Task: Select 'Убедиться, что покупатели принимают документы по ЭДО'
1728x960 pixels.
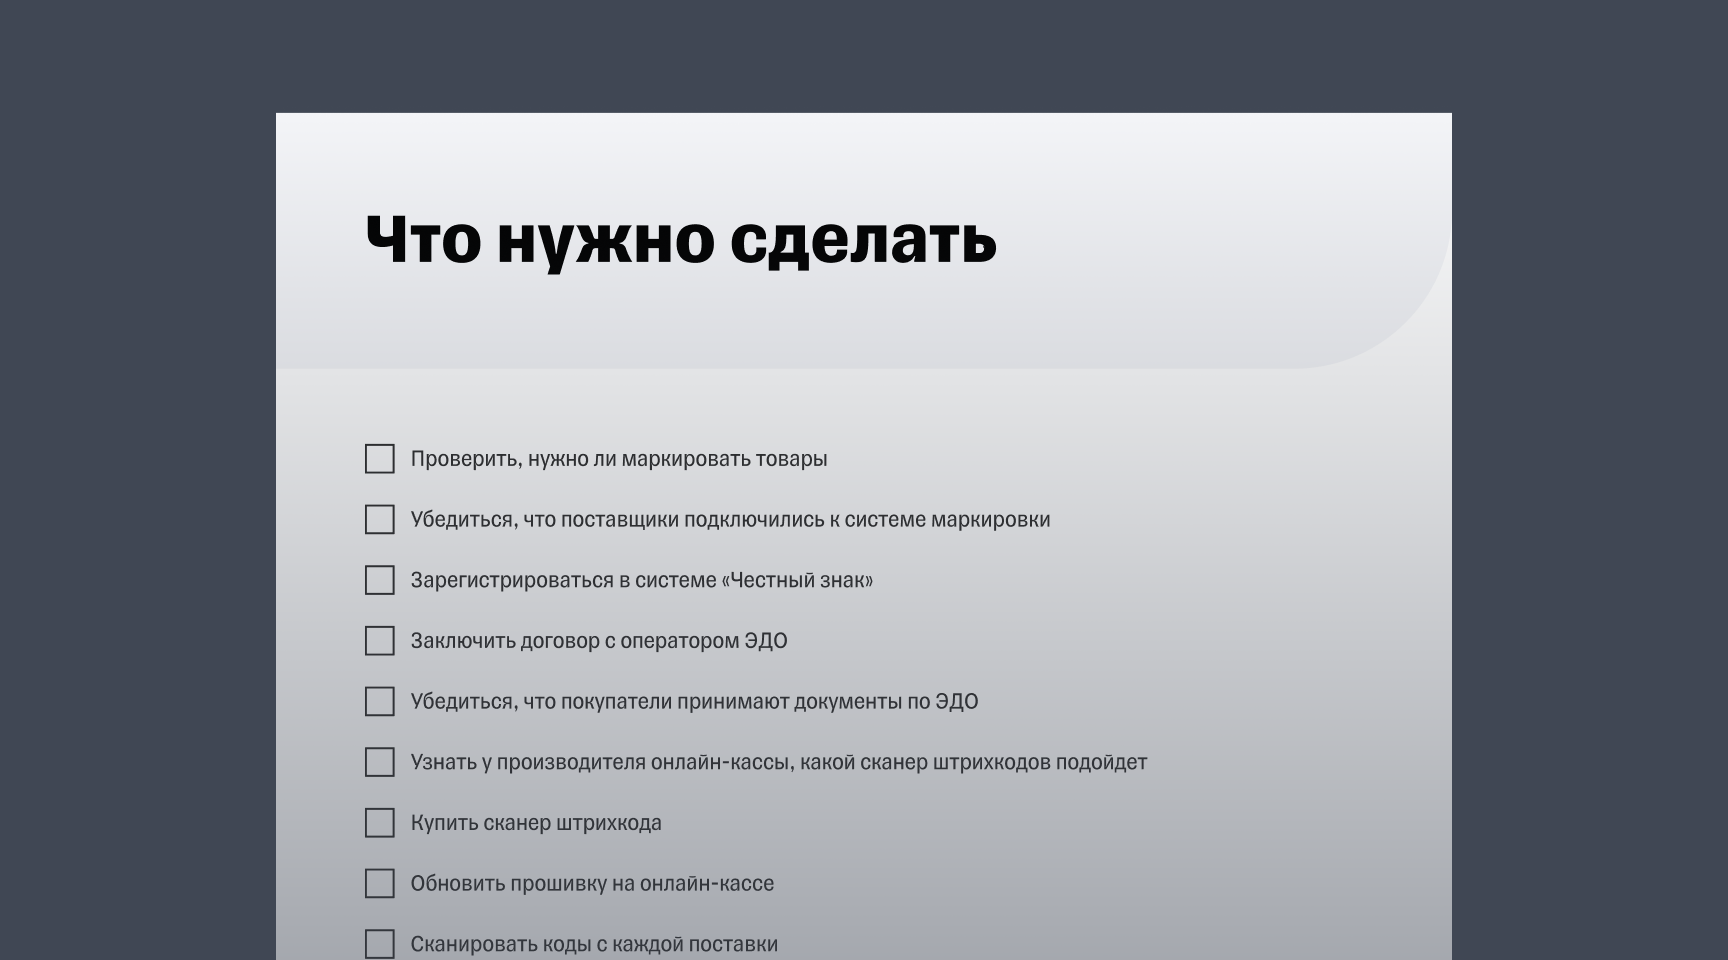Action: coord(696,702)
